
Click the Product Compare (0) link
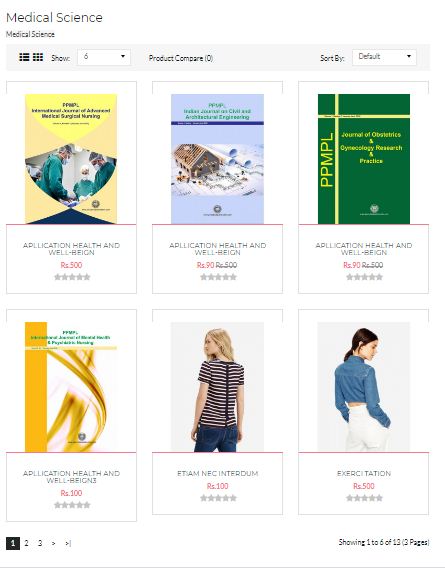point(181,58)
